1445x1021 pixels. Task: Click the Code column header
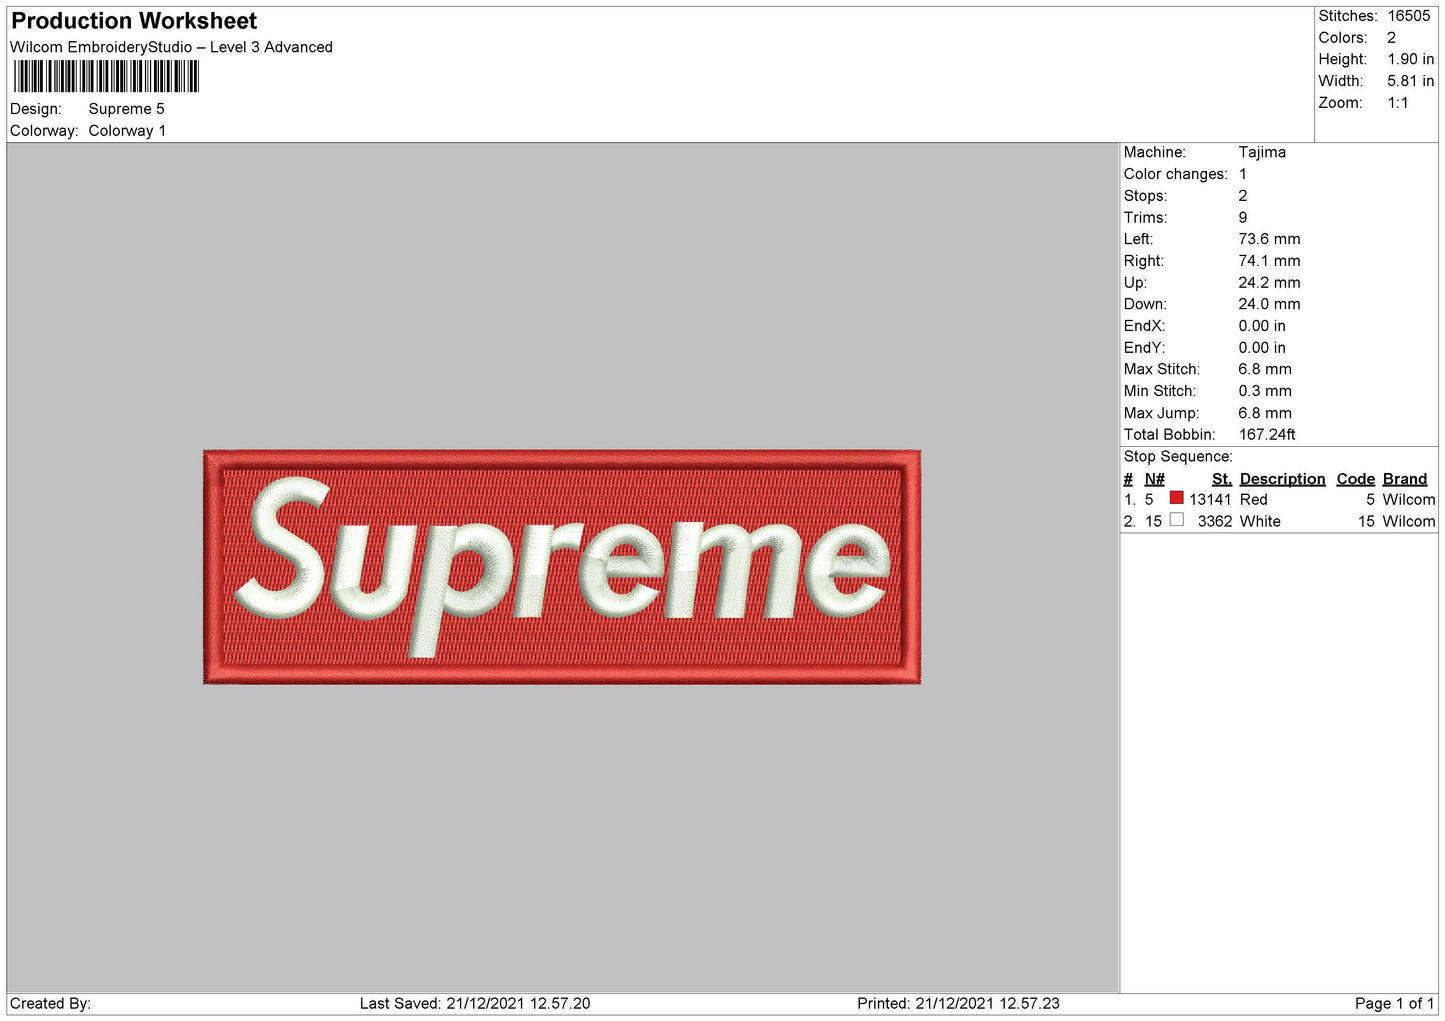click(1356, 479)
